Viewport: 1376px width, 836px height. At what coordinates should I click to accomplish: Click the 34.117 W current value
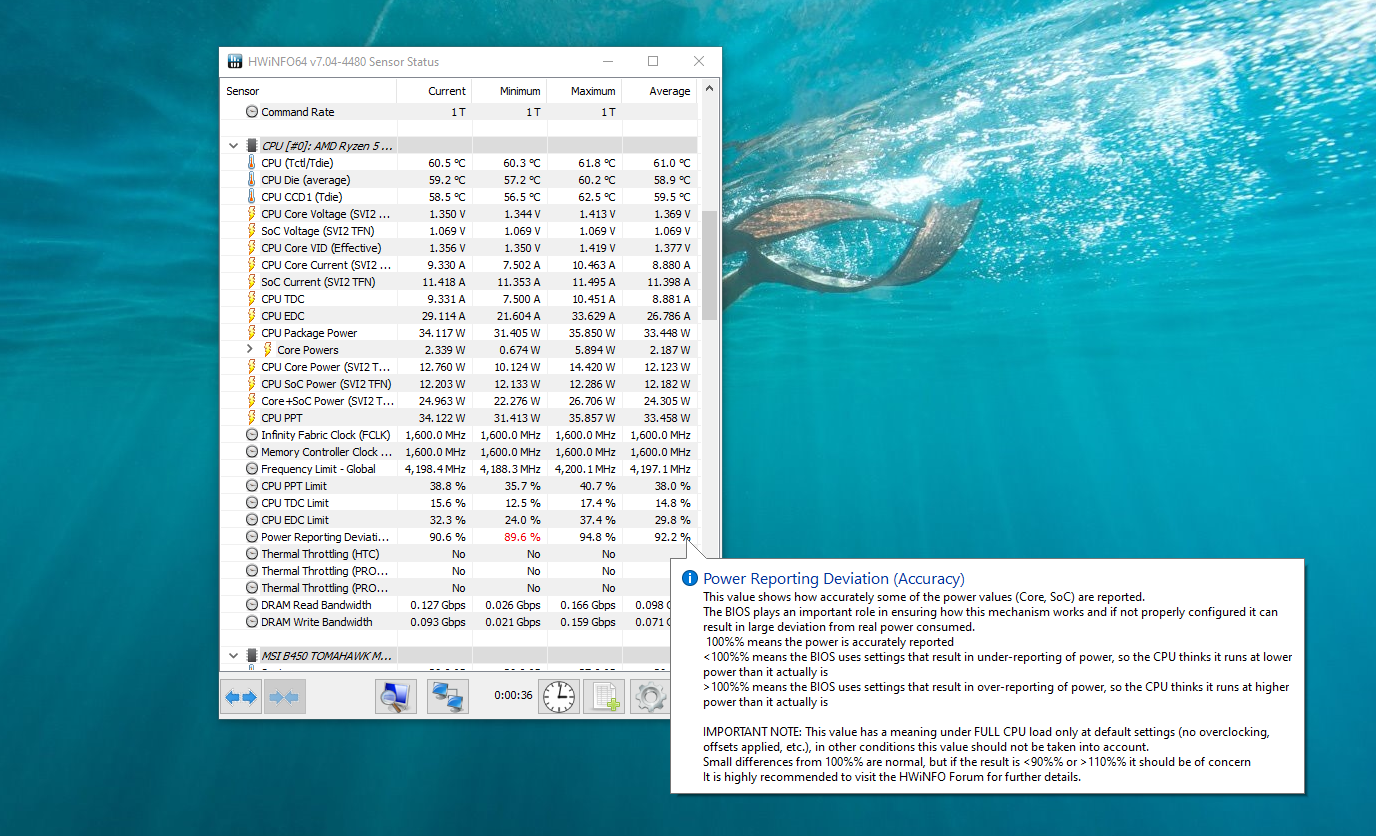[441, 333]
